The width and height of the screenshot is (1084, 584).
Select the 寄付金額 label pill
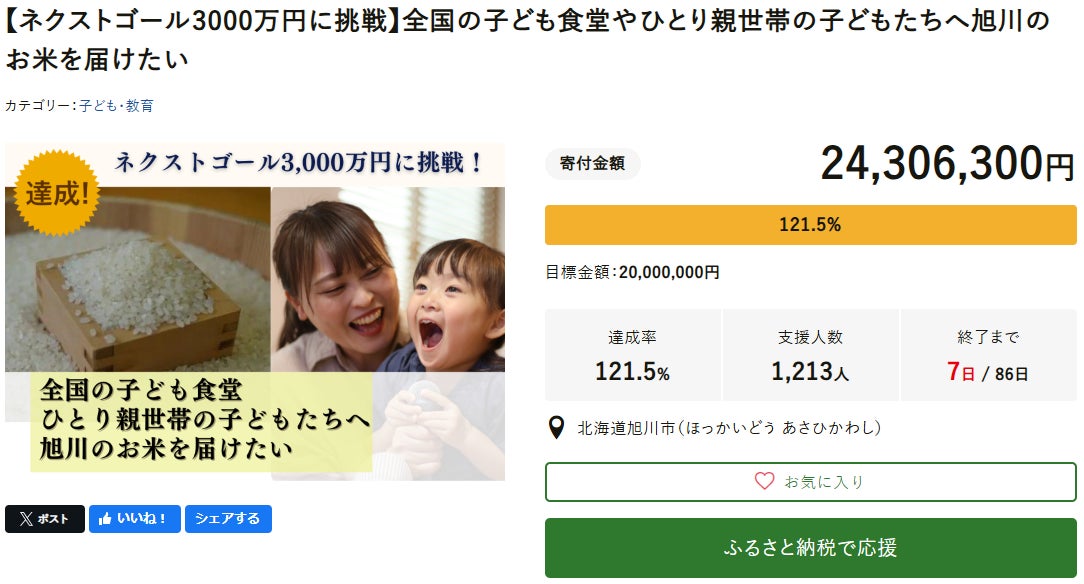(593, 164)
